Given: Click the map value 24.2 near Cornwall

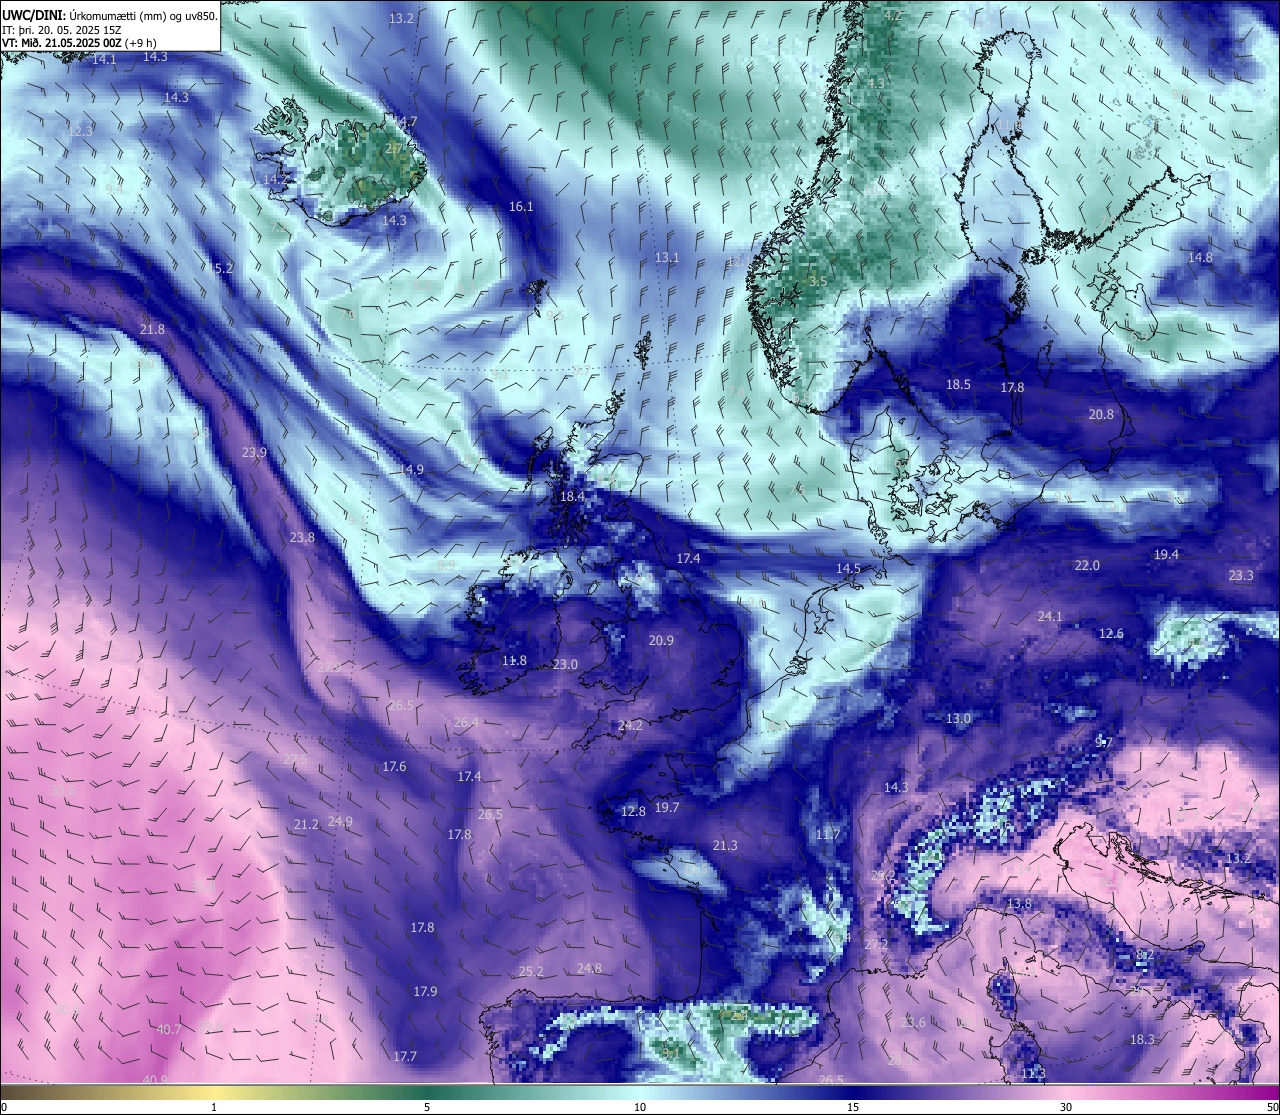Looking at the screenshot, I should point(630,726).
